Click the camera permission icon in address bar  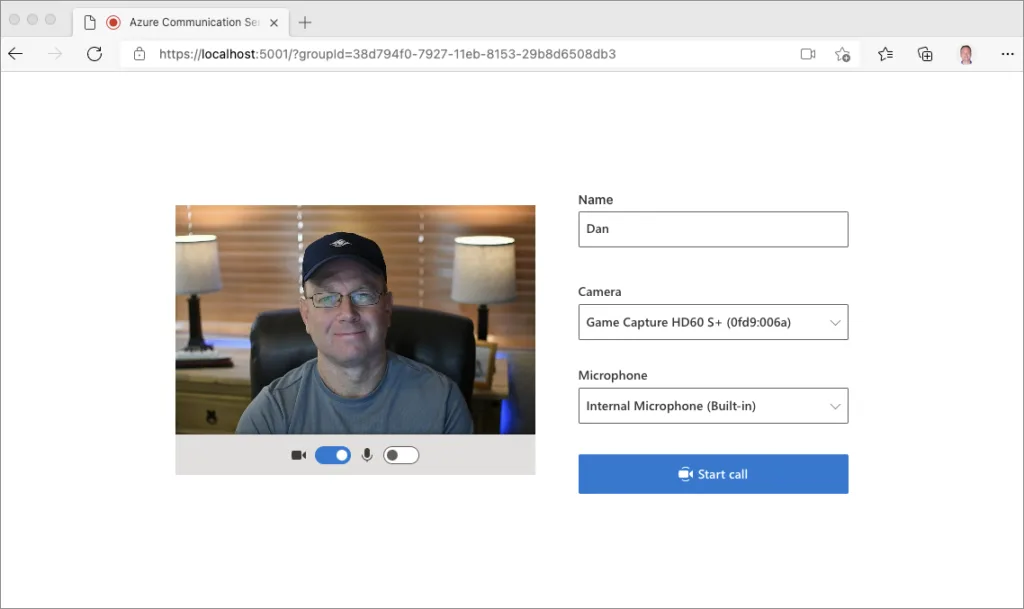[808, 54]
